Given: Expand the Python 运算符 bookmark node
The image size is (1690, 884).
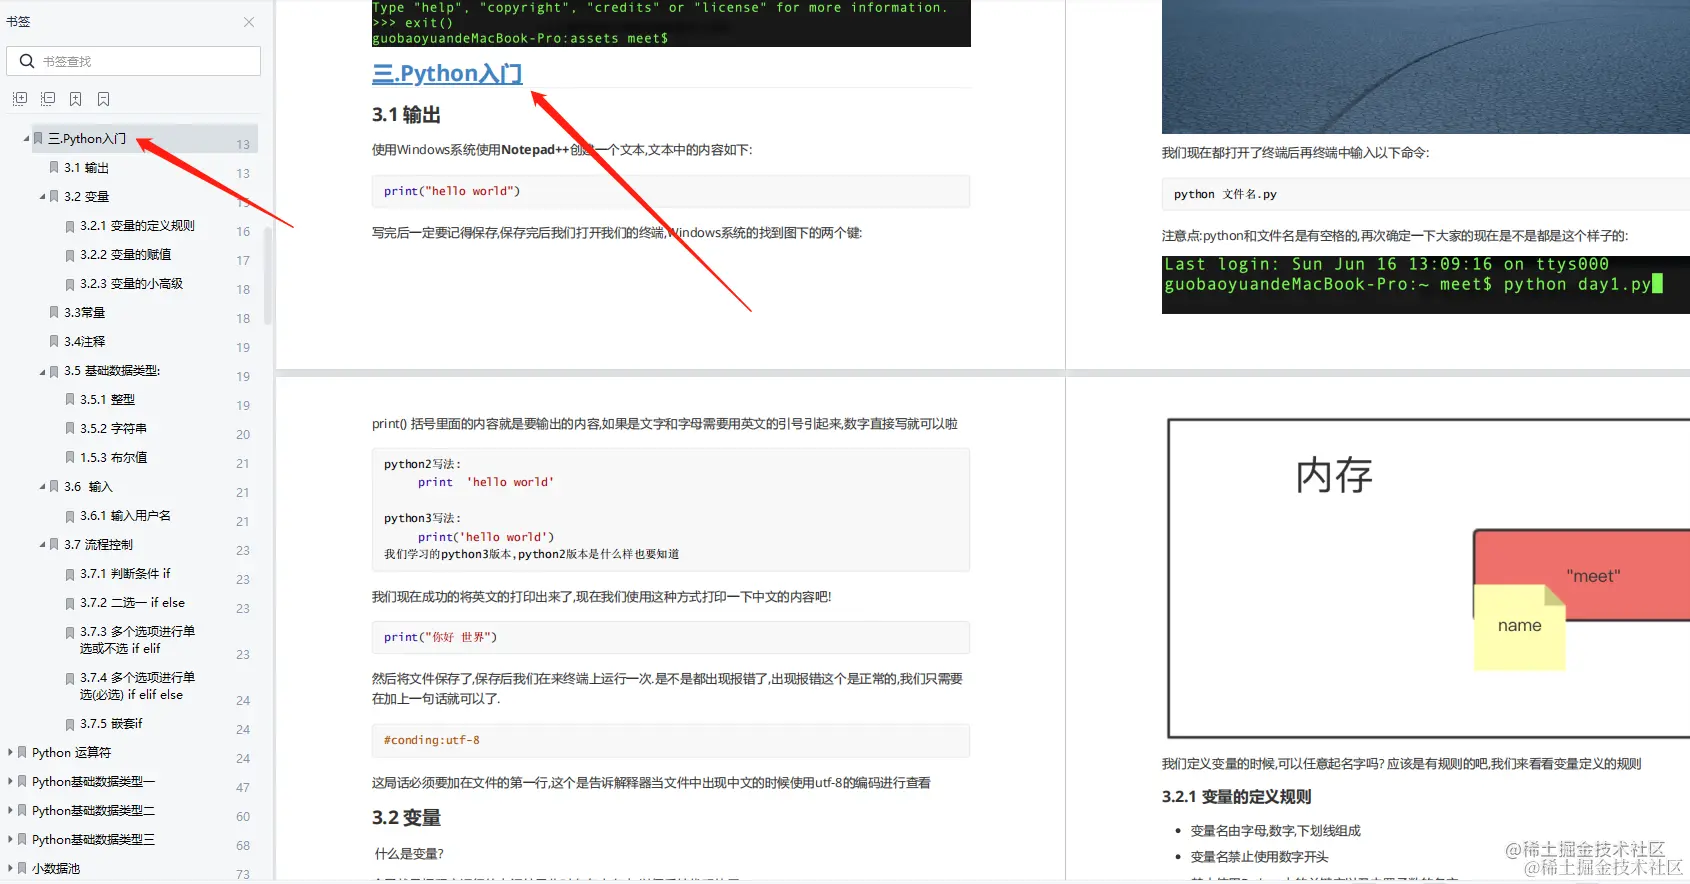Looking at the screenshot, I should 10,753.
